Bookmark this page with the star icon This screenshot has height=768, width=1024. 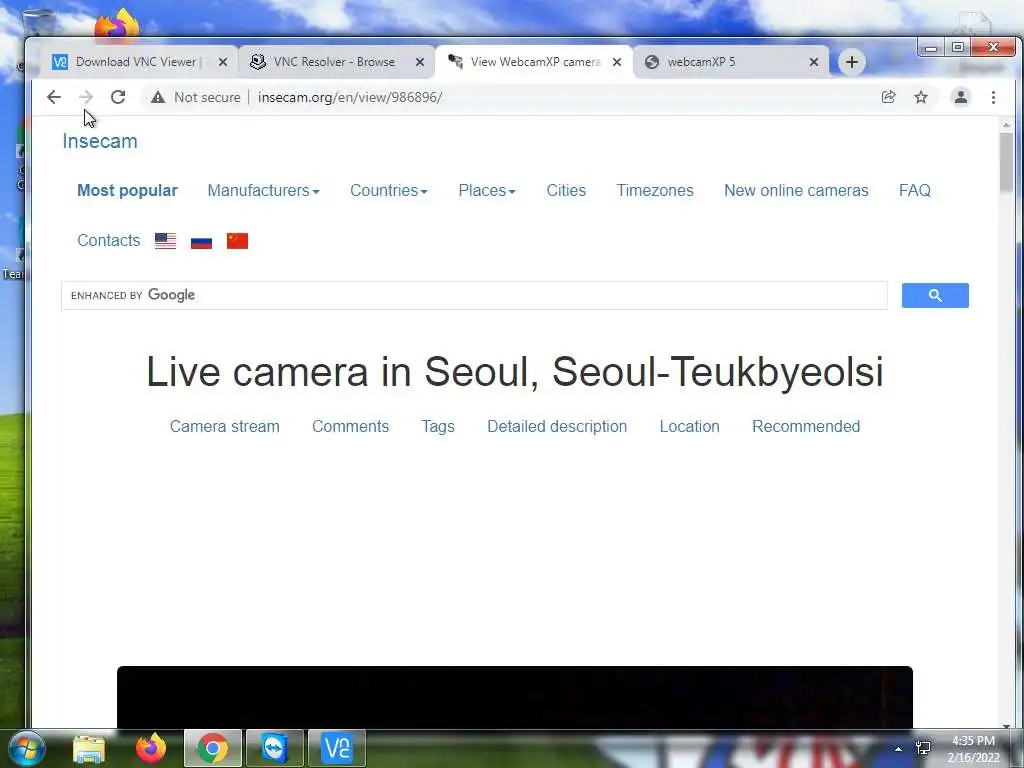(921, 97)
